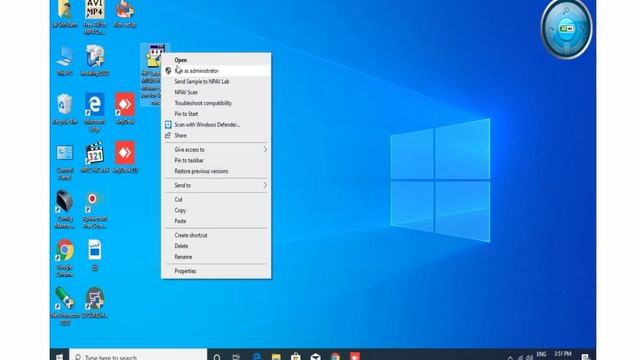Select the AnyDesk shortcut beside Microsoft Edge
Image resolution: width=640 pixels, height=360 pixels.
pos(125,109)
